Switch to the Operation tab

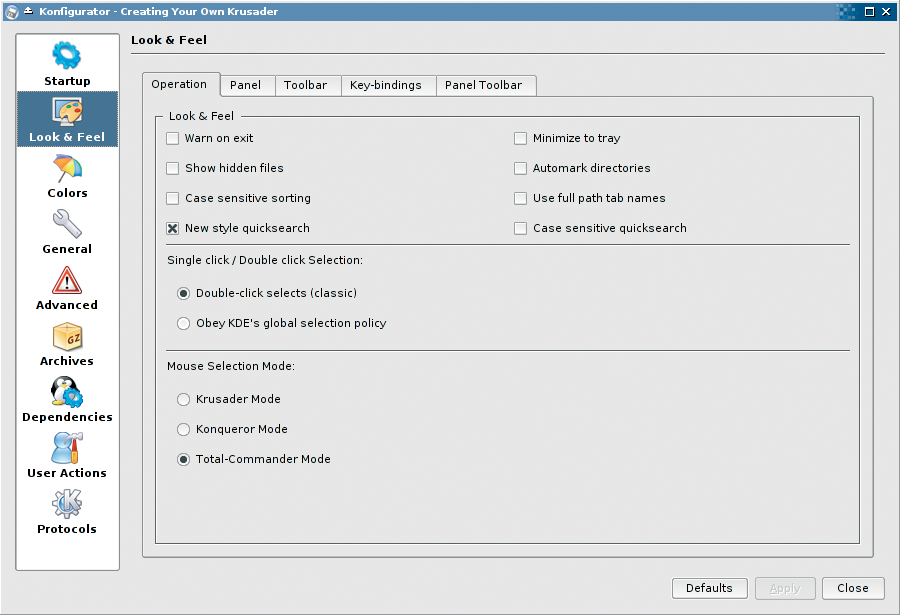181,84
